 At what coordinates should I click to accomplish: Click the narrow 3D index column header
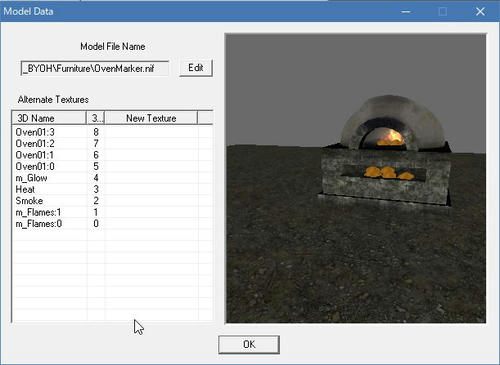coord(95,118)
